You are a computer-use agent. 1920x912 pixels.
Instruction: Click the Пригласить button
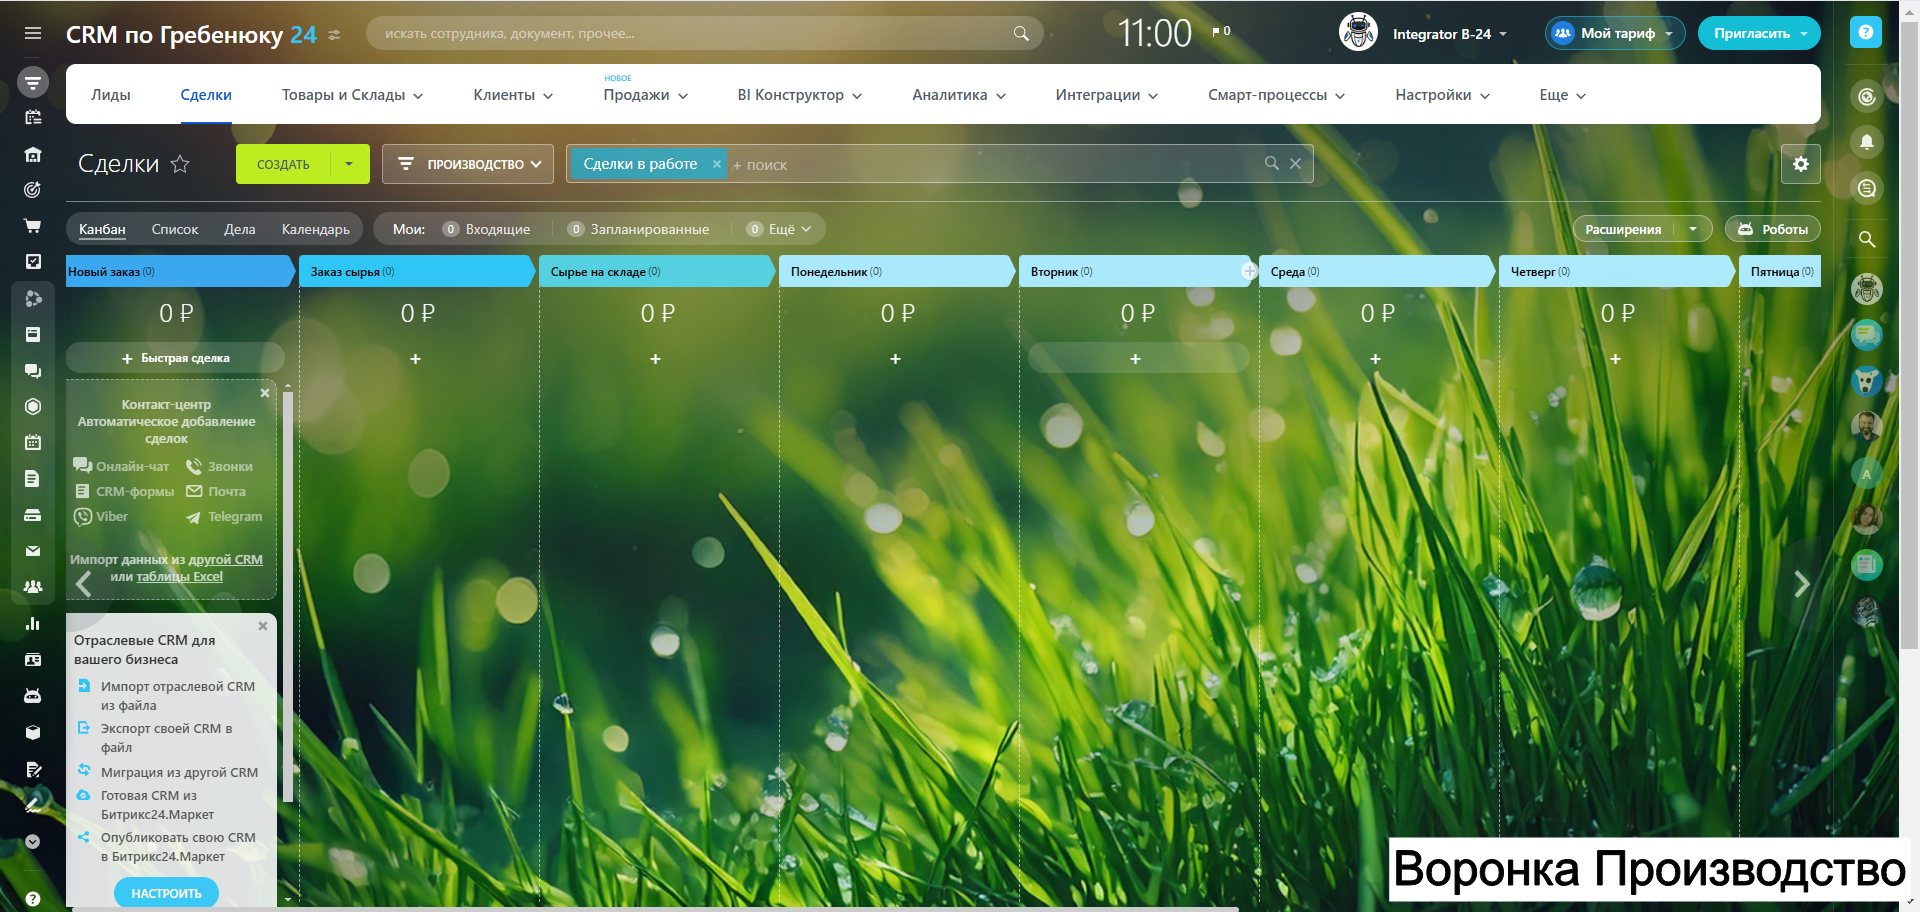click(x=1759, y=33)
